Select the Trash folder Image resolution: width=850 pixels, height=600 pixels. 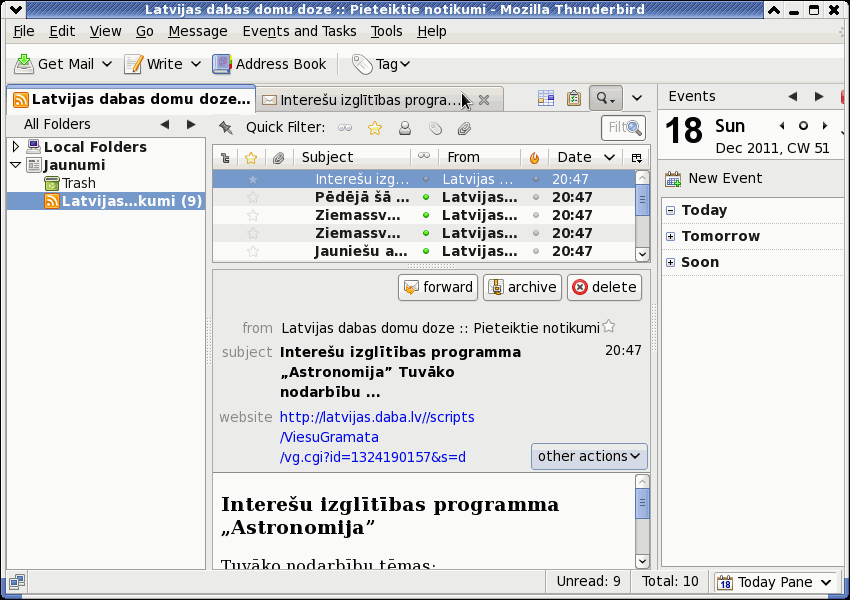[x=70, y=183]
